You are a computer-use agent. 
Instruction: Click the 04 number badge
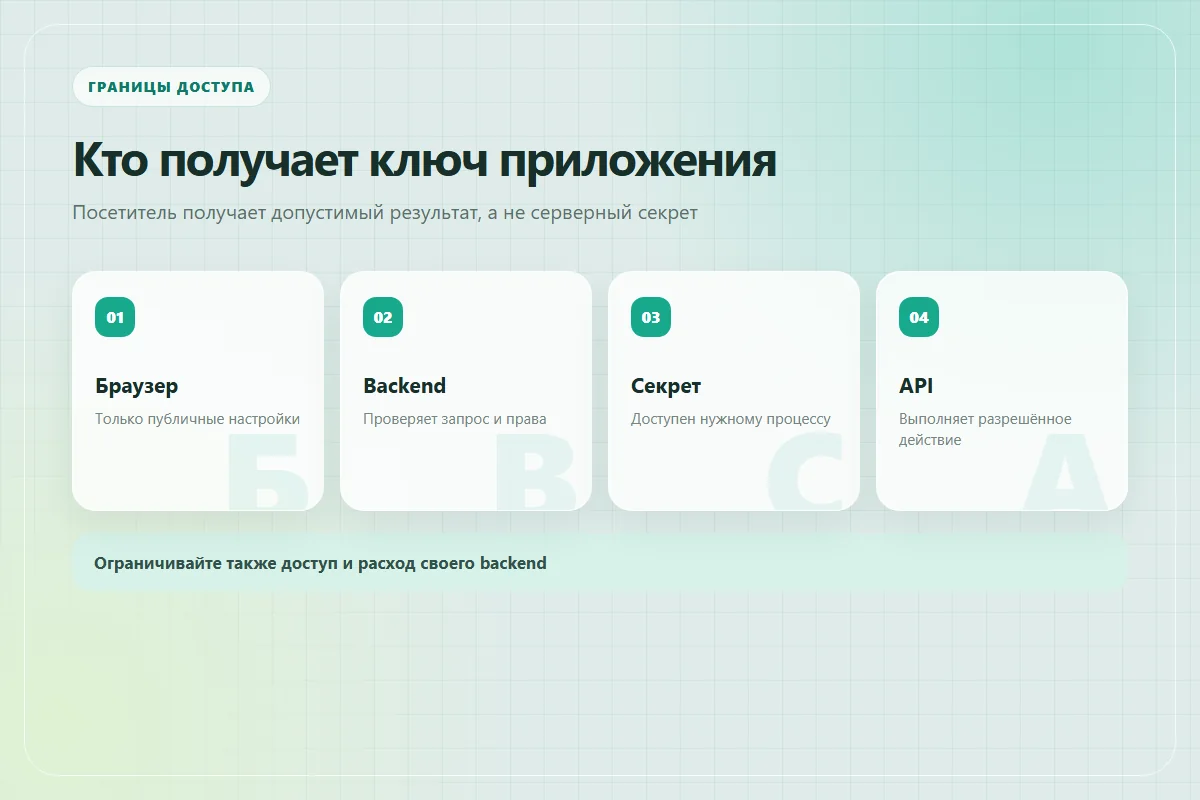919,317
